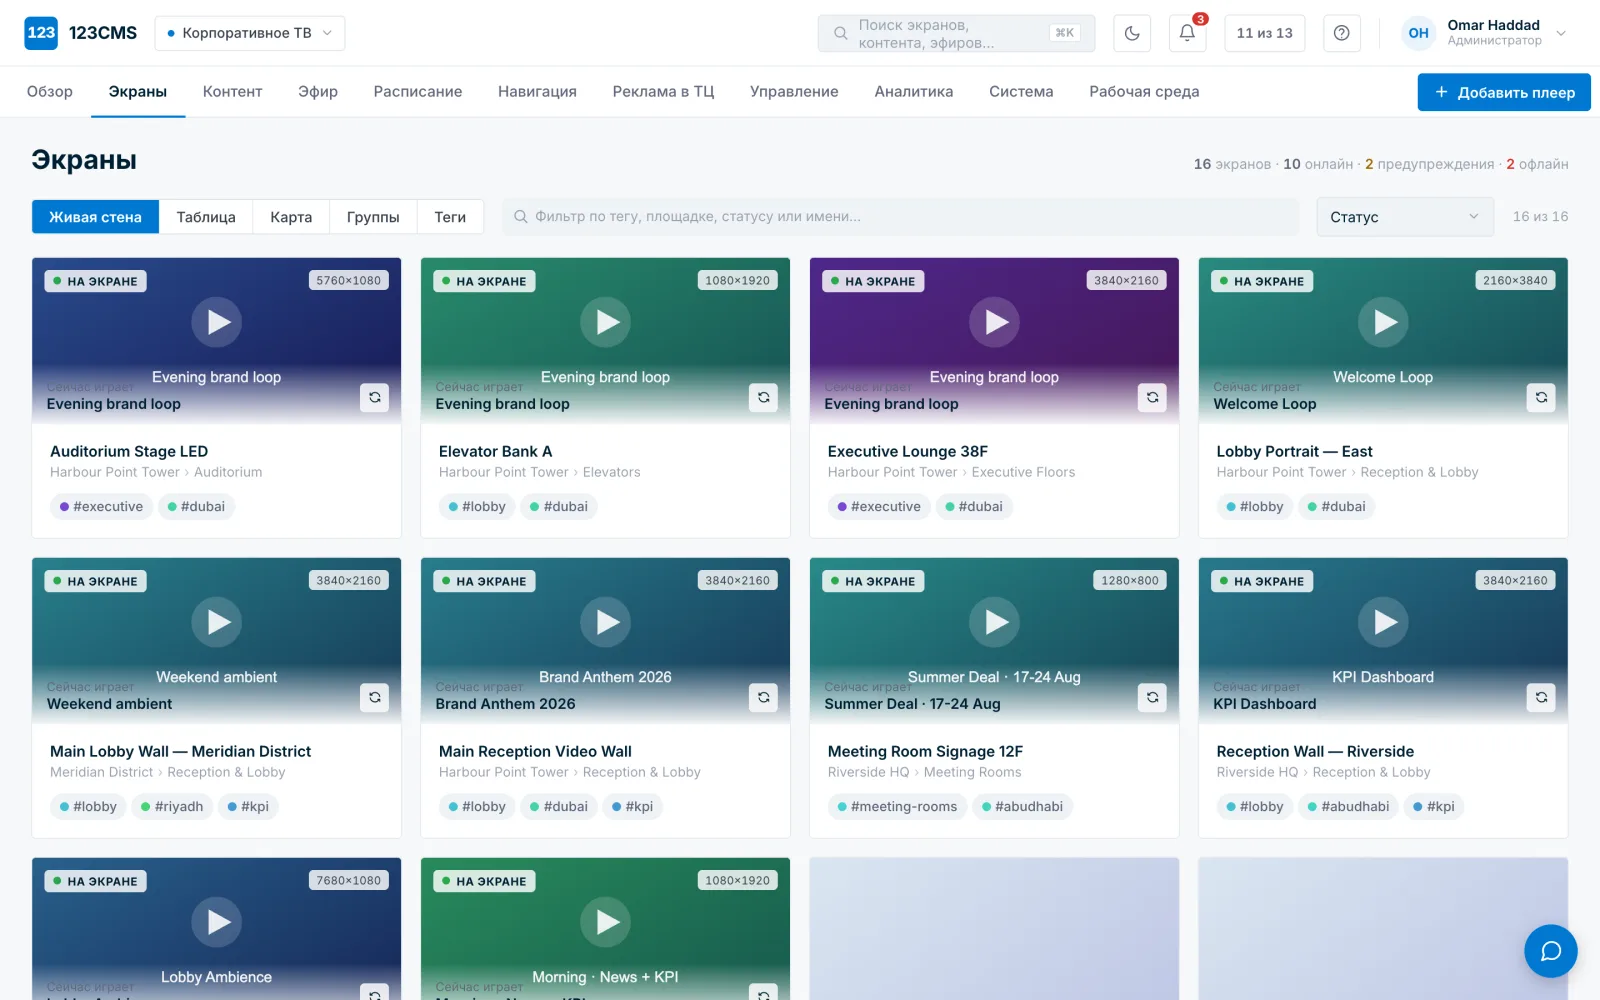Refresh Meeting Room Signage 12F preview
The image size is (1600, 1000).
tap(1153, 697)
